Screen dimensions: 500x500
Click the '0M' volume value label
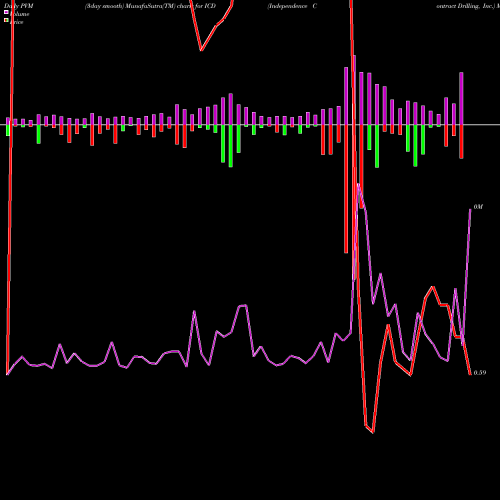[x=478, y=207]
